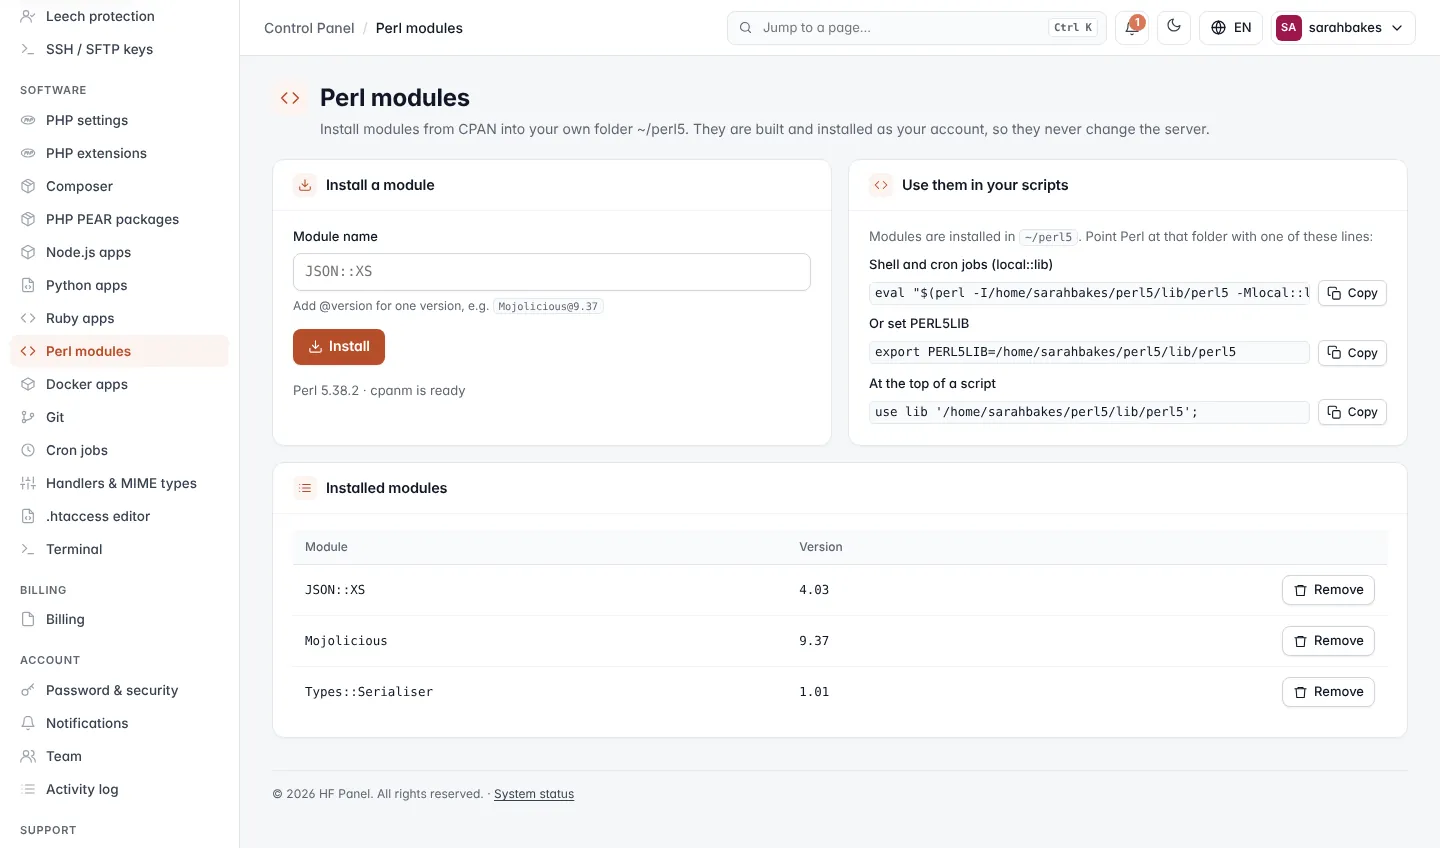Expand the sarahbakes account menu
The width and height of the screenshot is (1440, 848).
tap(1343, 28)
